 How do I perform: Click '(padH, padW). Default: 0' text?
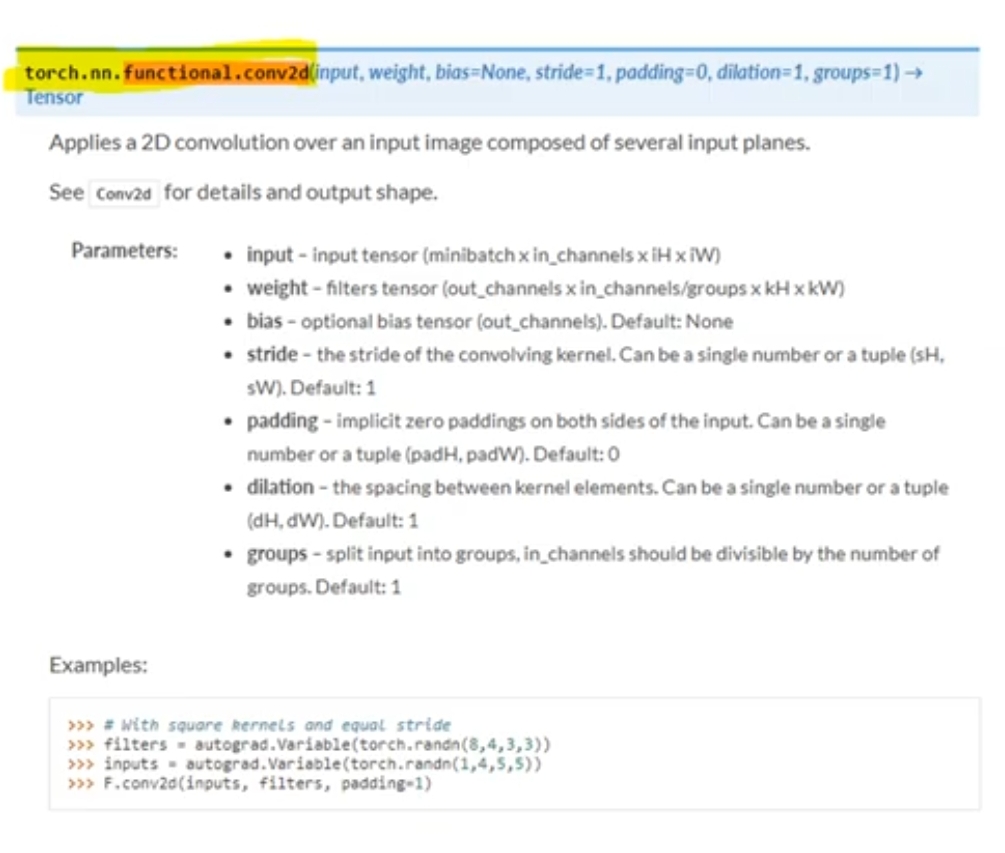point(513,454)
